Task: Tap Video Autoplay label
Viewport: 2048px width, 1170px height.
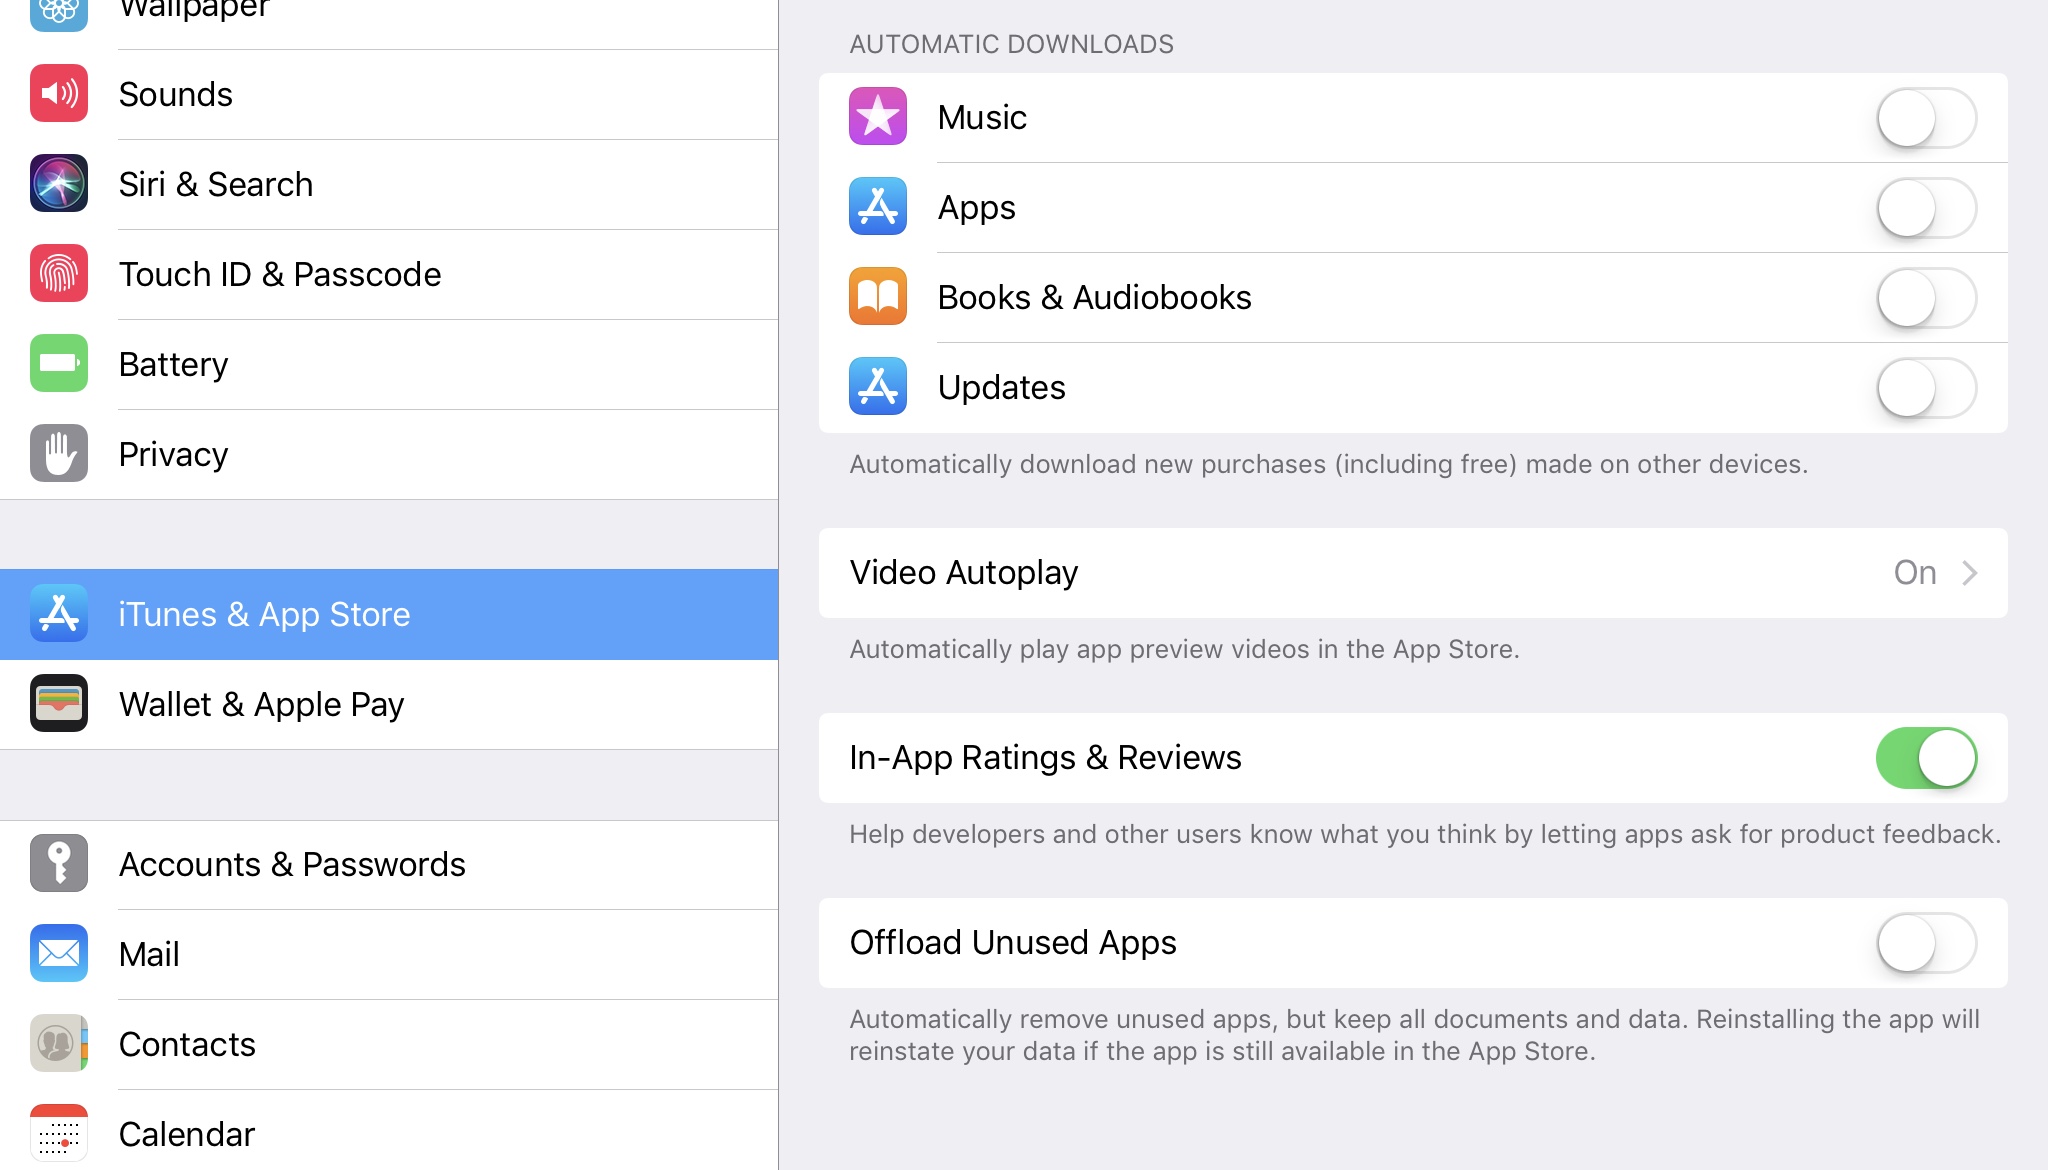Action: pyautogui.click(x=963, y=573)
